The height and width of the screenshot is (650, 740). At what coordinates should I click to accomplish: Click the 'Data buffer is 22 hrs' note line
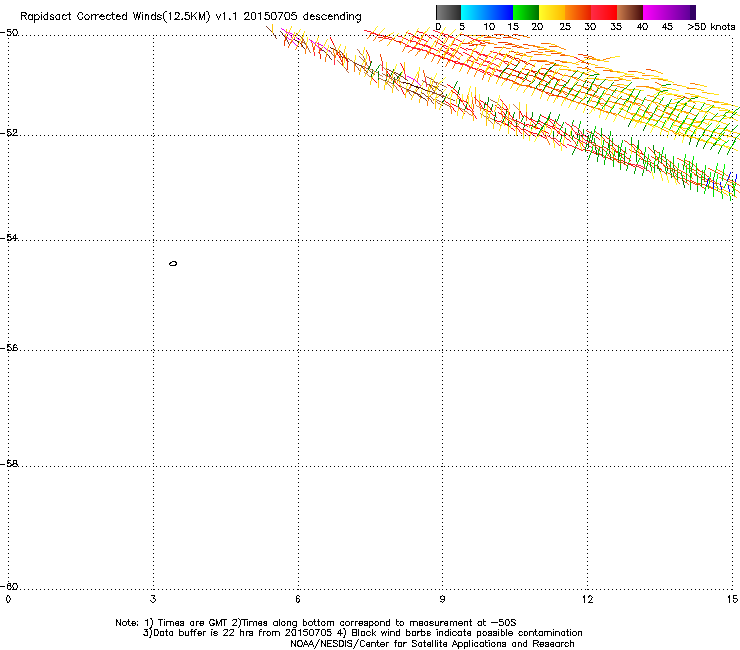(x=362, y=633)
